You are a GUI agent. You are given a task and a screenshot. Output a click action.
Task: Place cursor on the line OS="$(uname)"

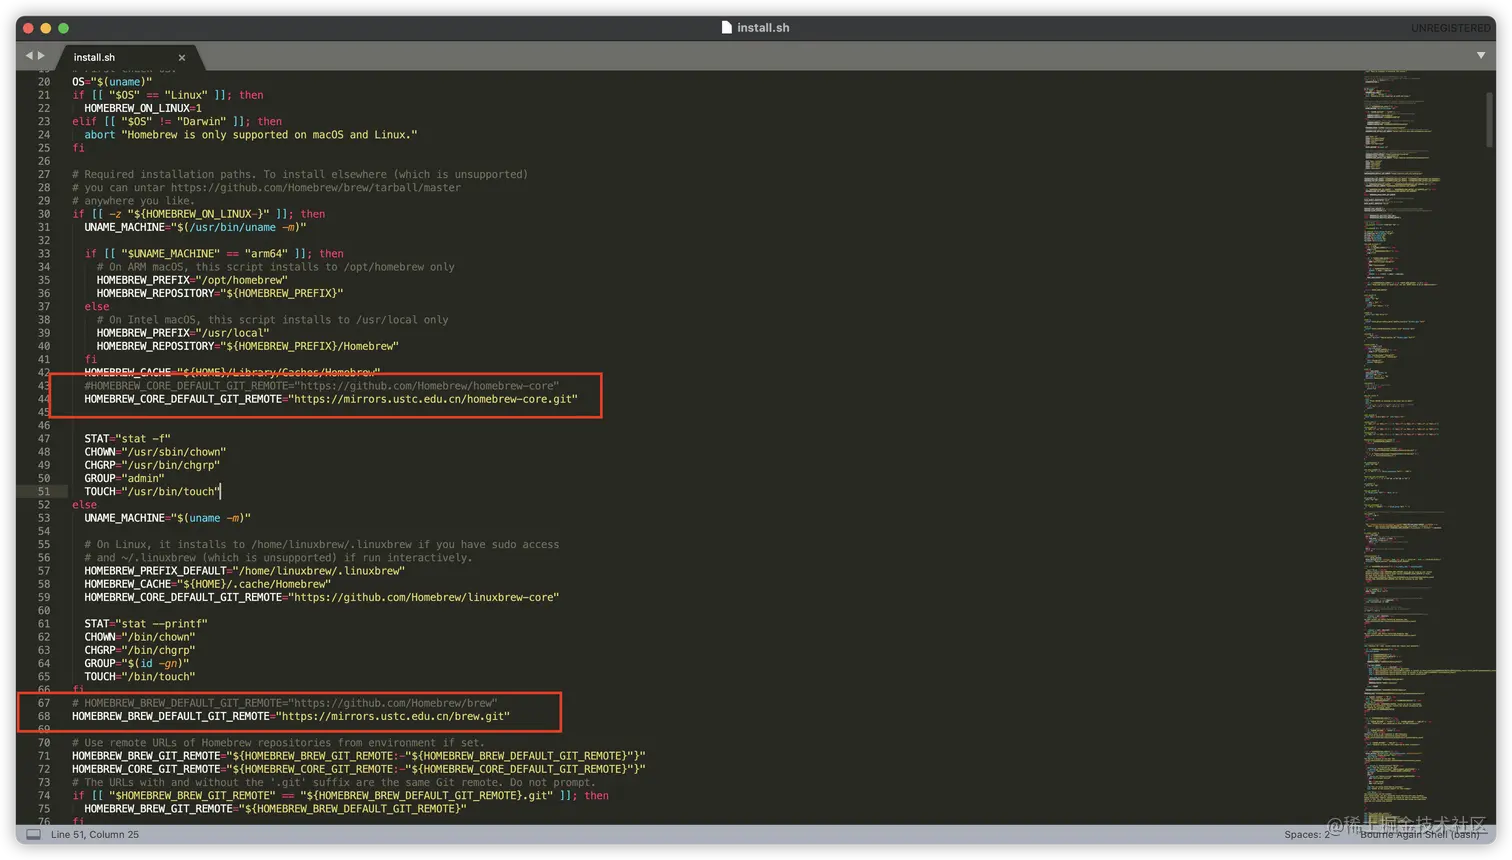[x=112, y=82]
